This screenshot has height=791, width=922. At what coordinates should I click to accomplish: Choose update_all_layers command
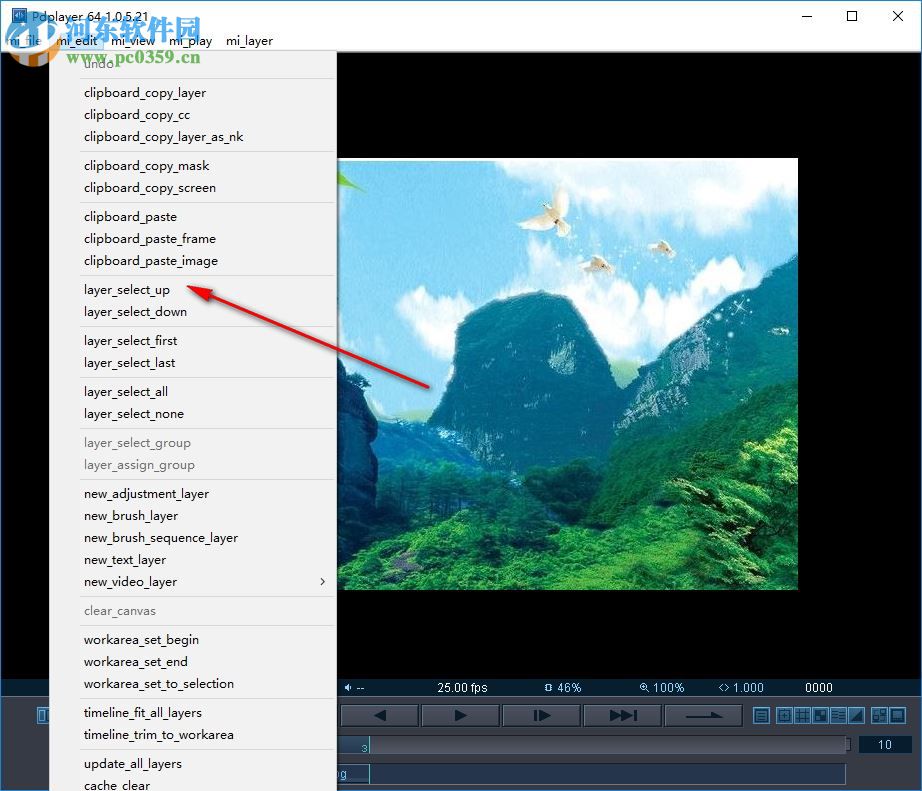coord(131,763)
